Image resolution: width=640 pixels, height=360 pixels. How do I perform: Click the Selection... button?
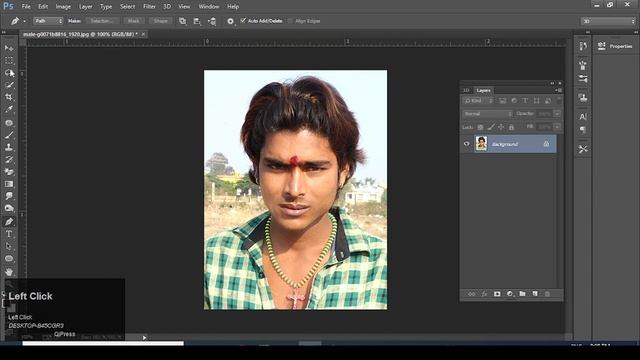(x=102, y=21)
